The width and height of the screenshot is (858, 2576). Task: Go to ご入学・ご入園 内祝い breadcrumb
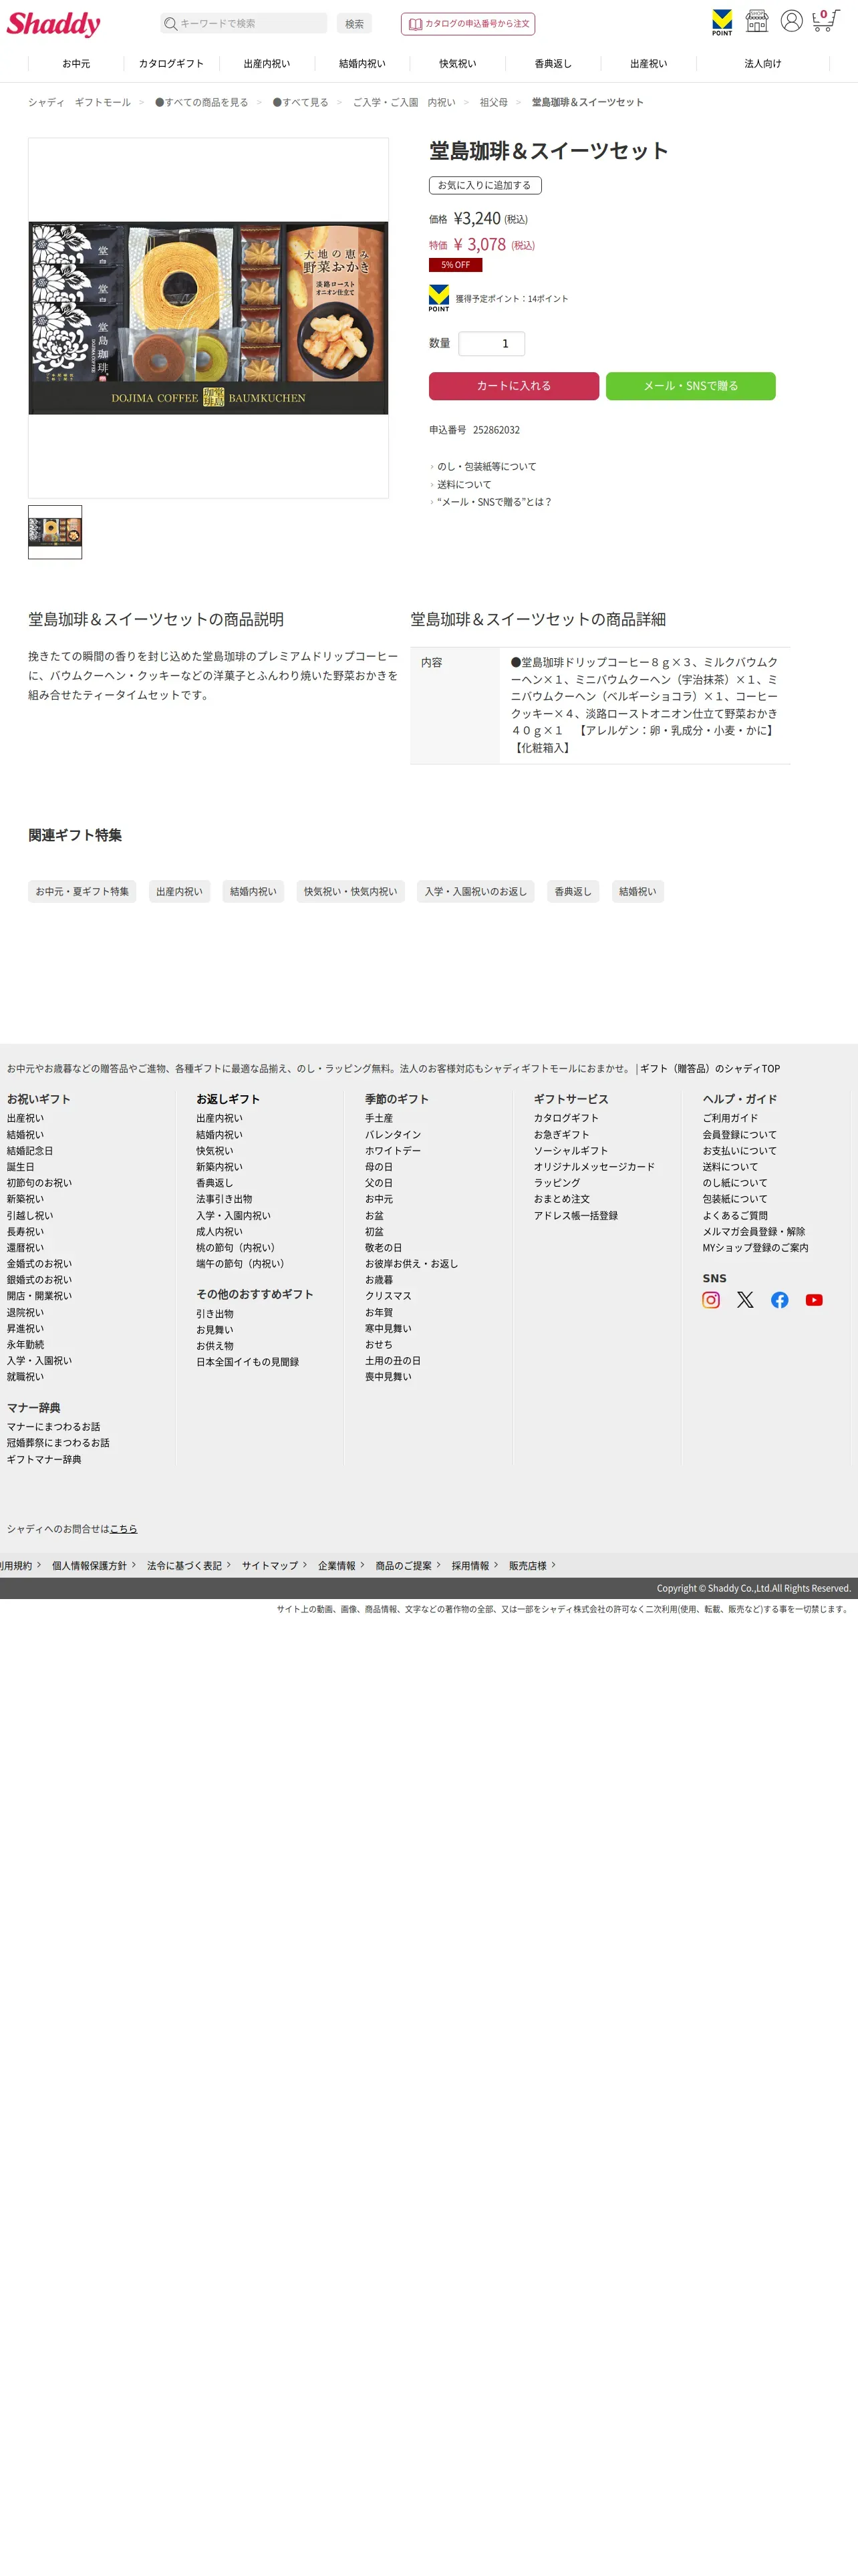[x=404, y=102]
